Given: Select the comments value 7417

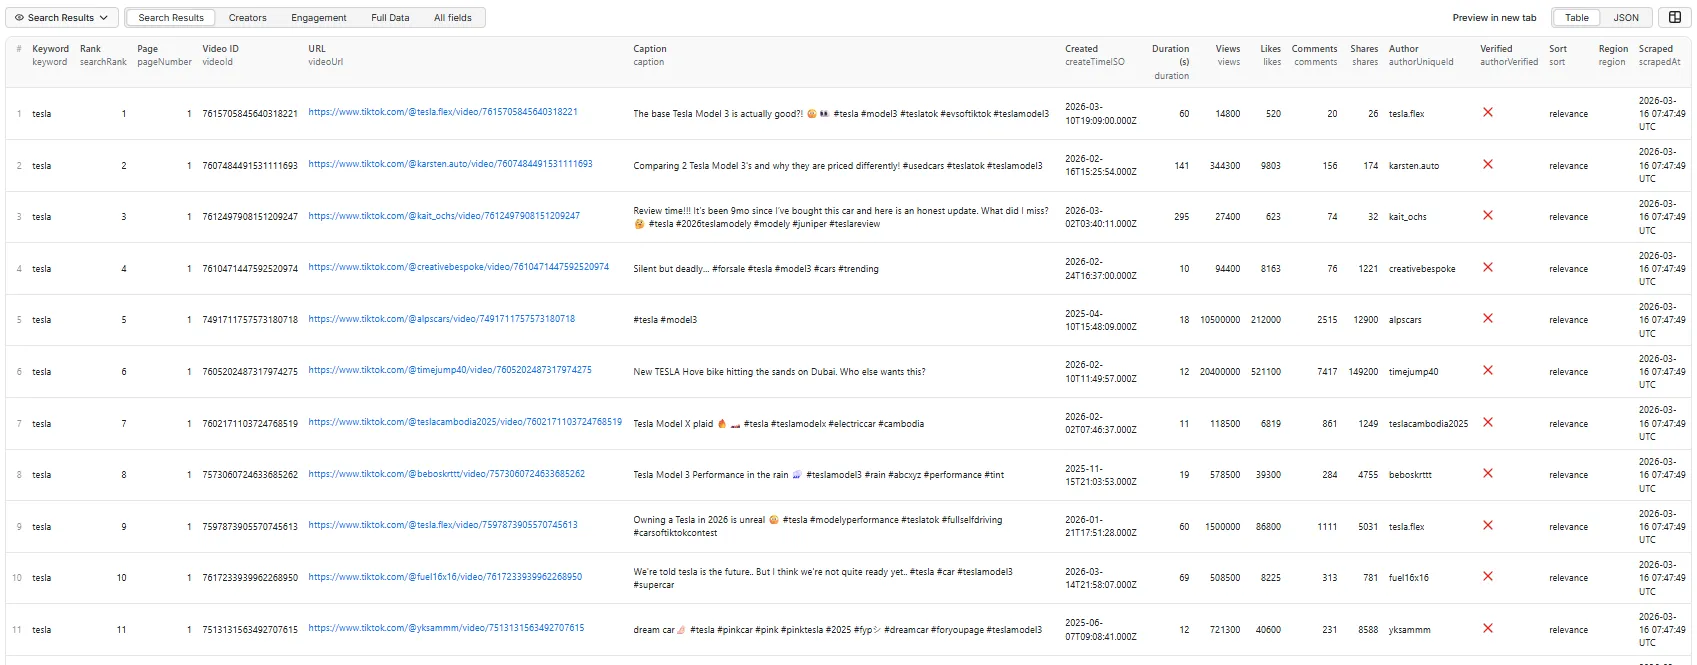Looking at the screenshot, I should (x=1327, y=372).
